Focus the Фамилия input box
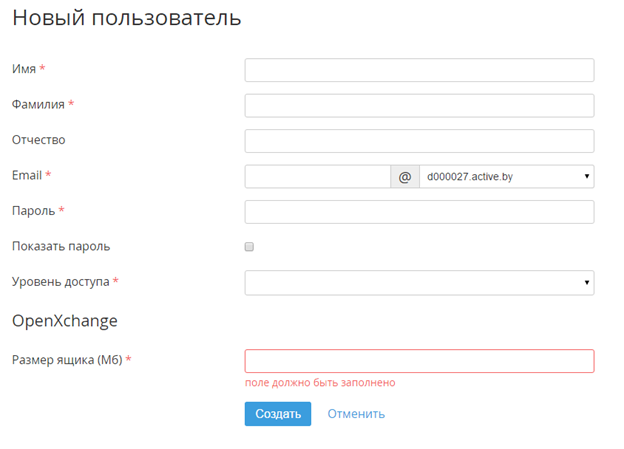 419,105
